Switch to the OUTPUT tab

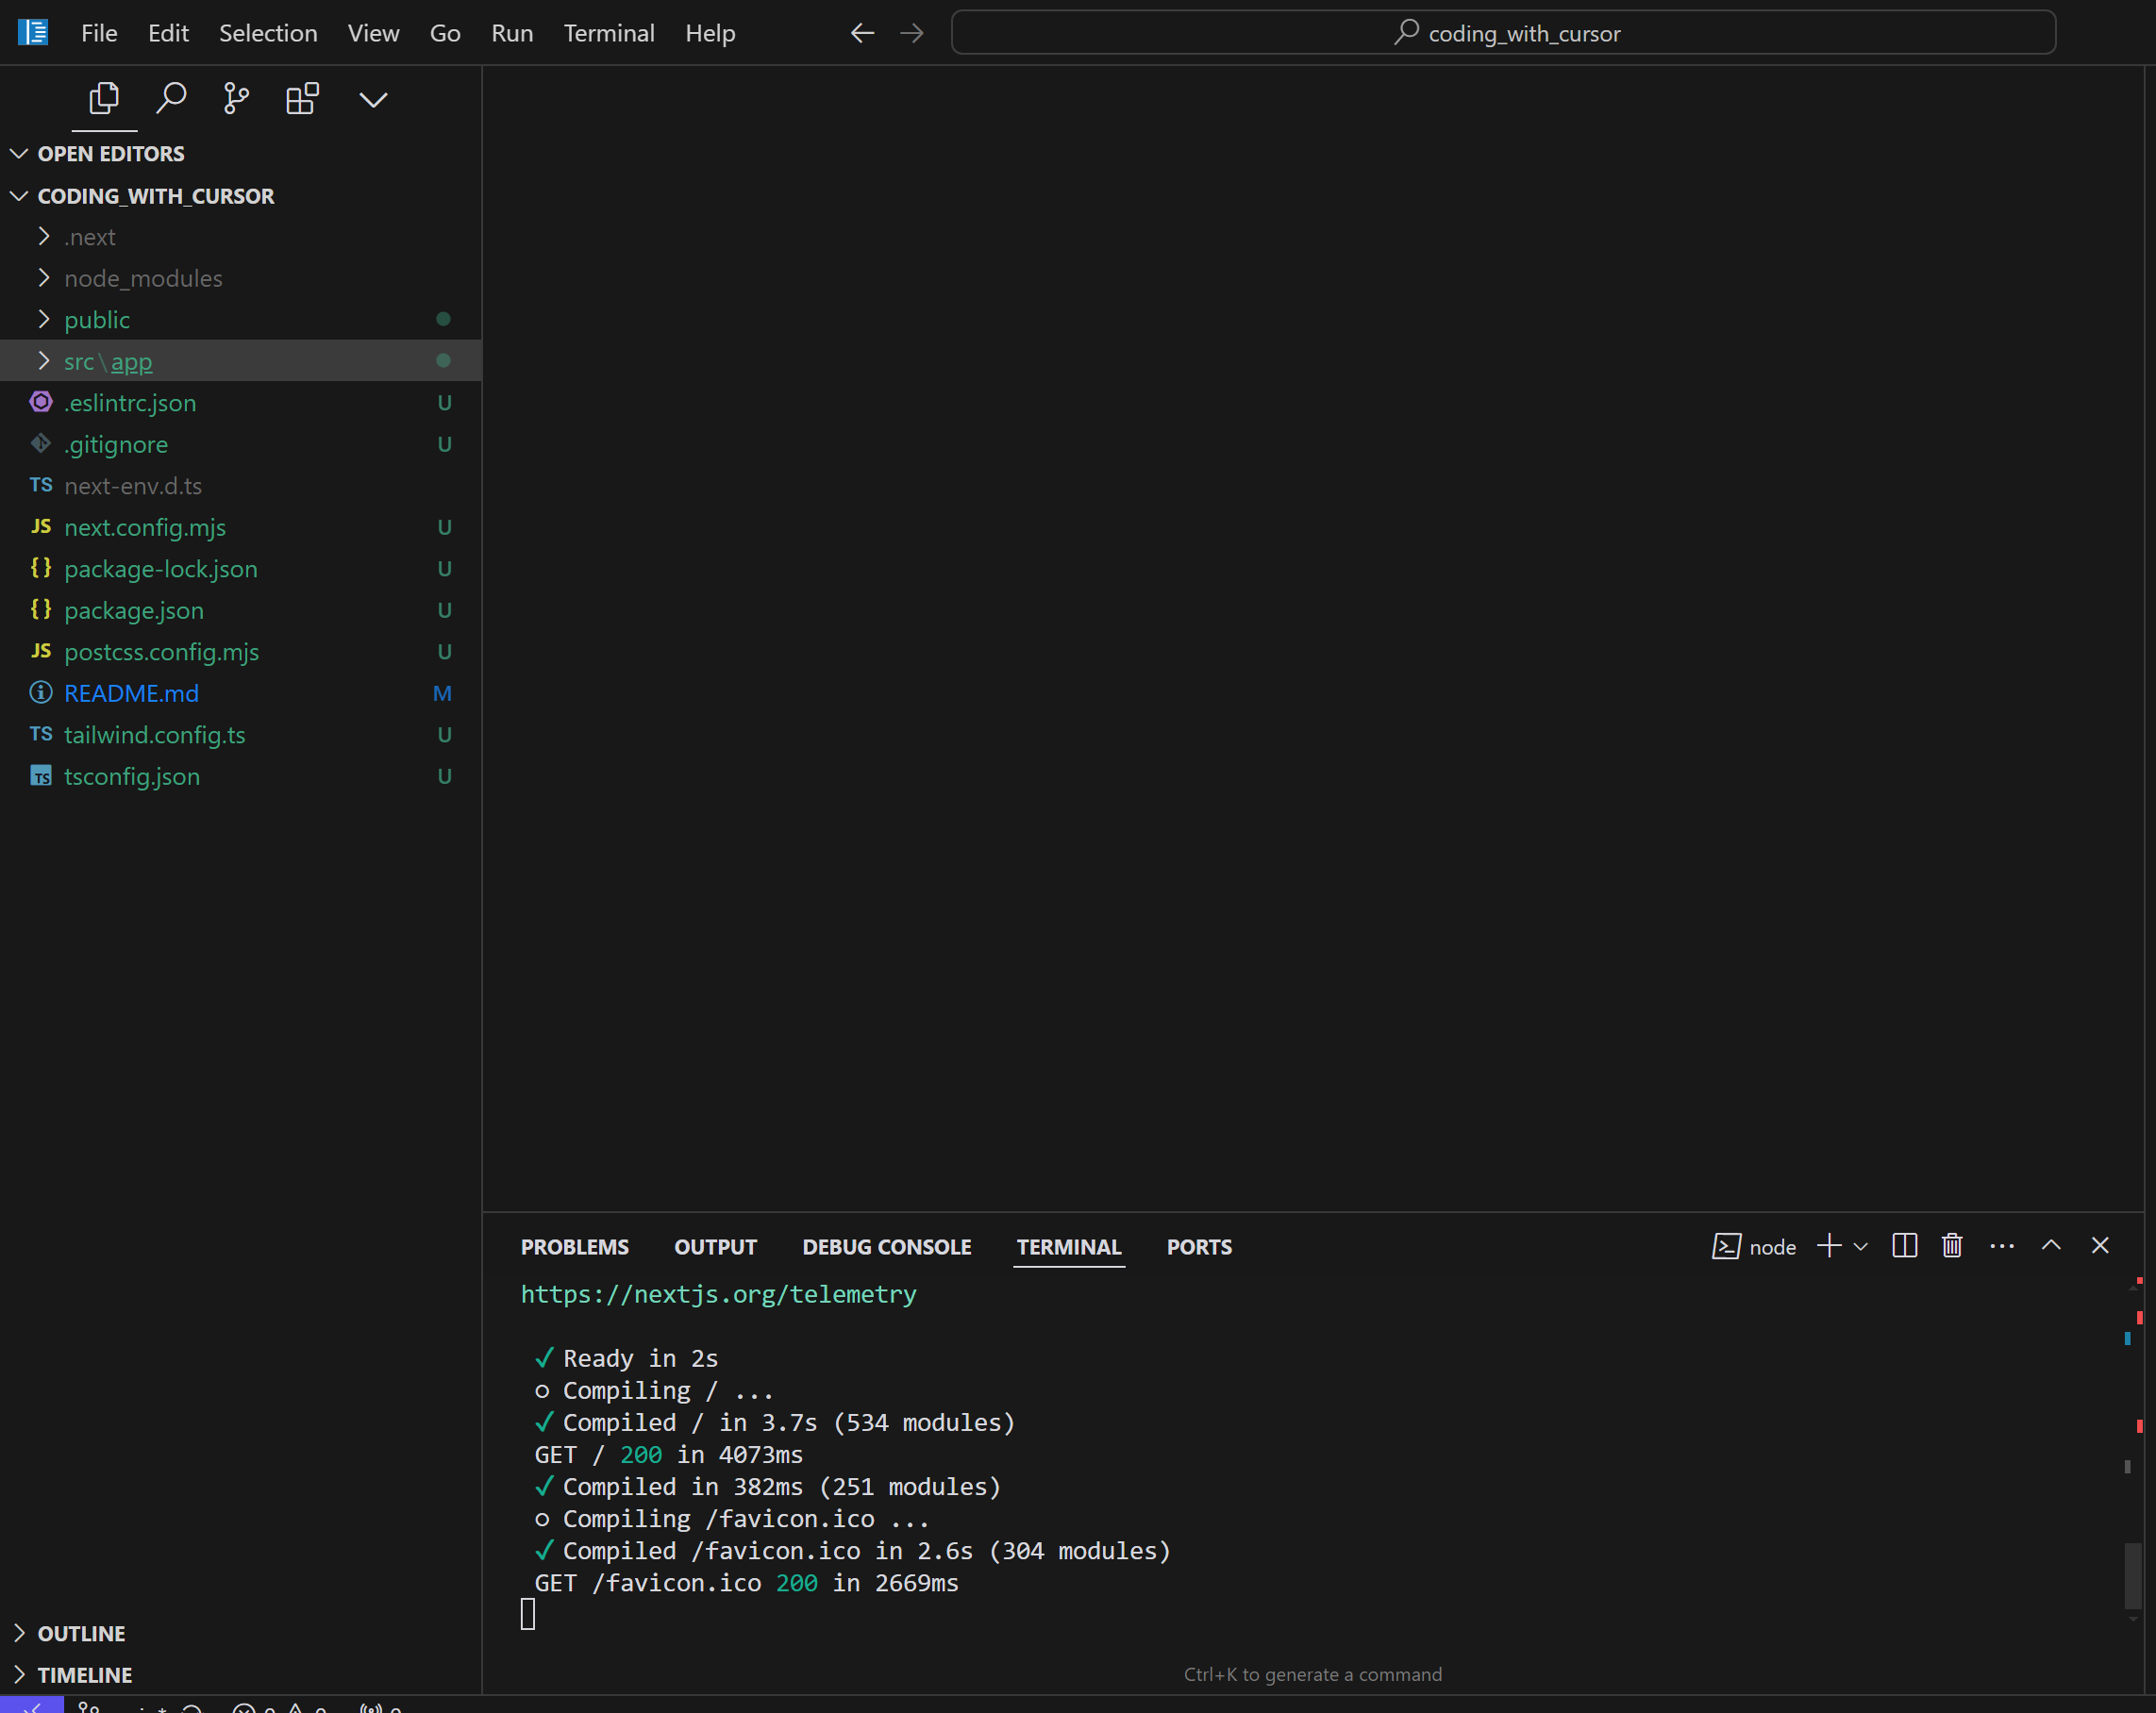(715, 1247)
